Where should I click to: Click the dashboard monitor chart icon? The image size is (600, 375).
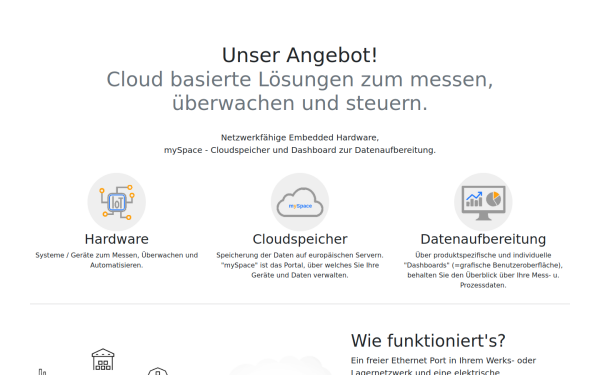483,202
